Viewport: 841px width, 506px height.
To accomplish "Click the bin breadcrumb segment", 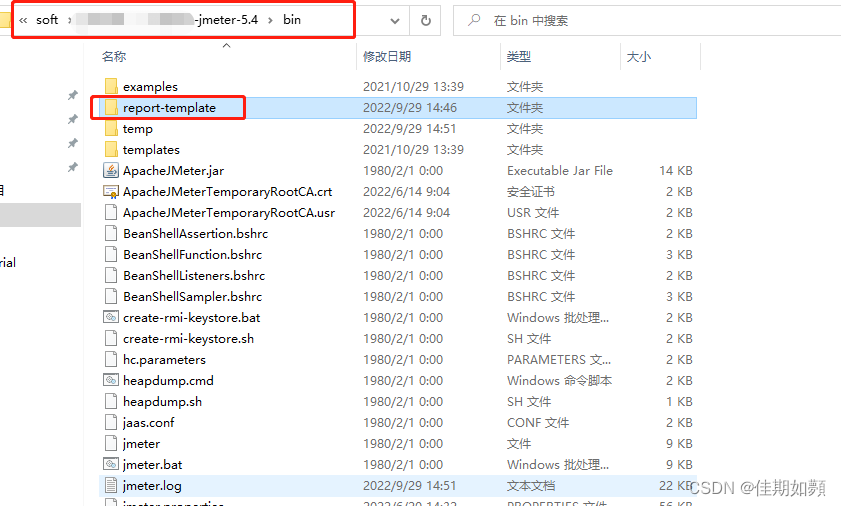I will pos(292,20).
